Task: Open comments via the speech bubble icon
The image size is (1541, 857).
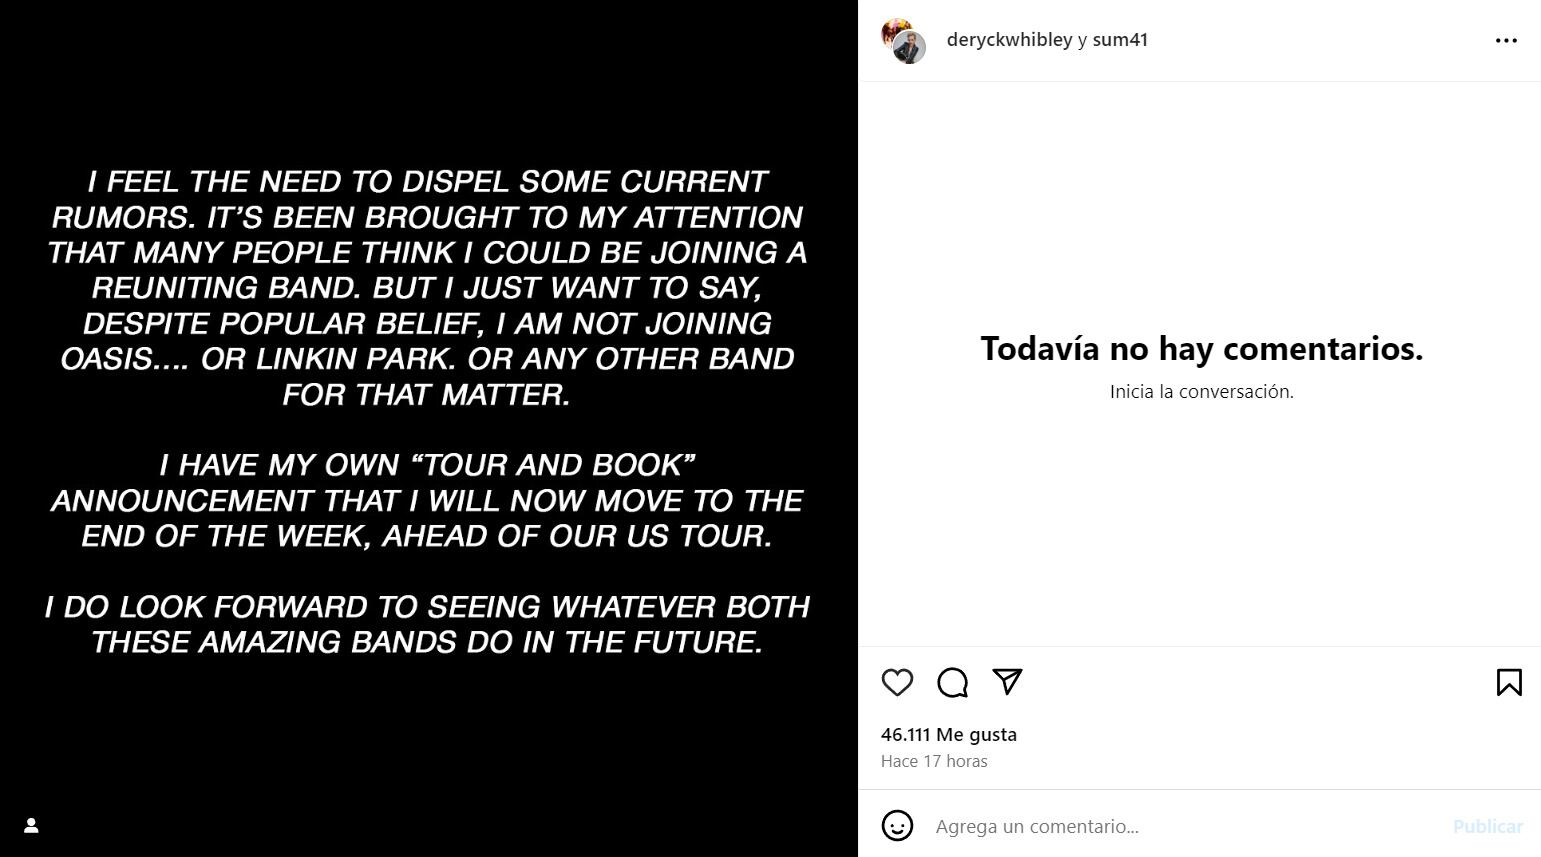Action: click(952, 682)
